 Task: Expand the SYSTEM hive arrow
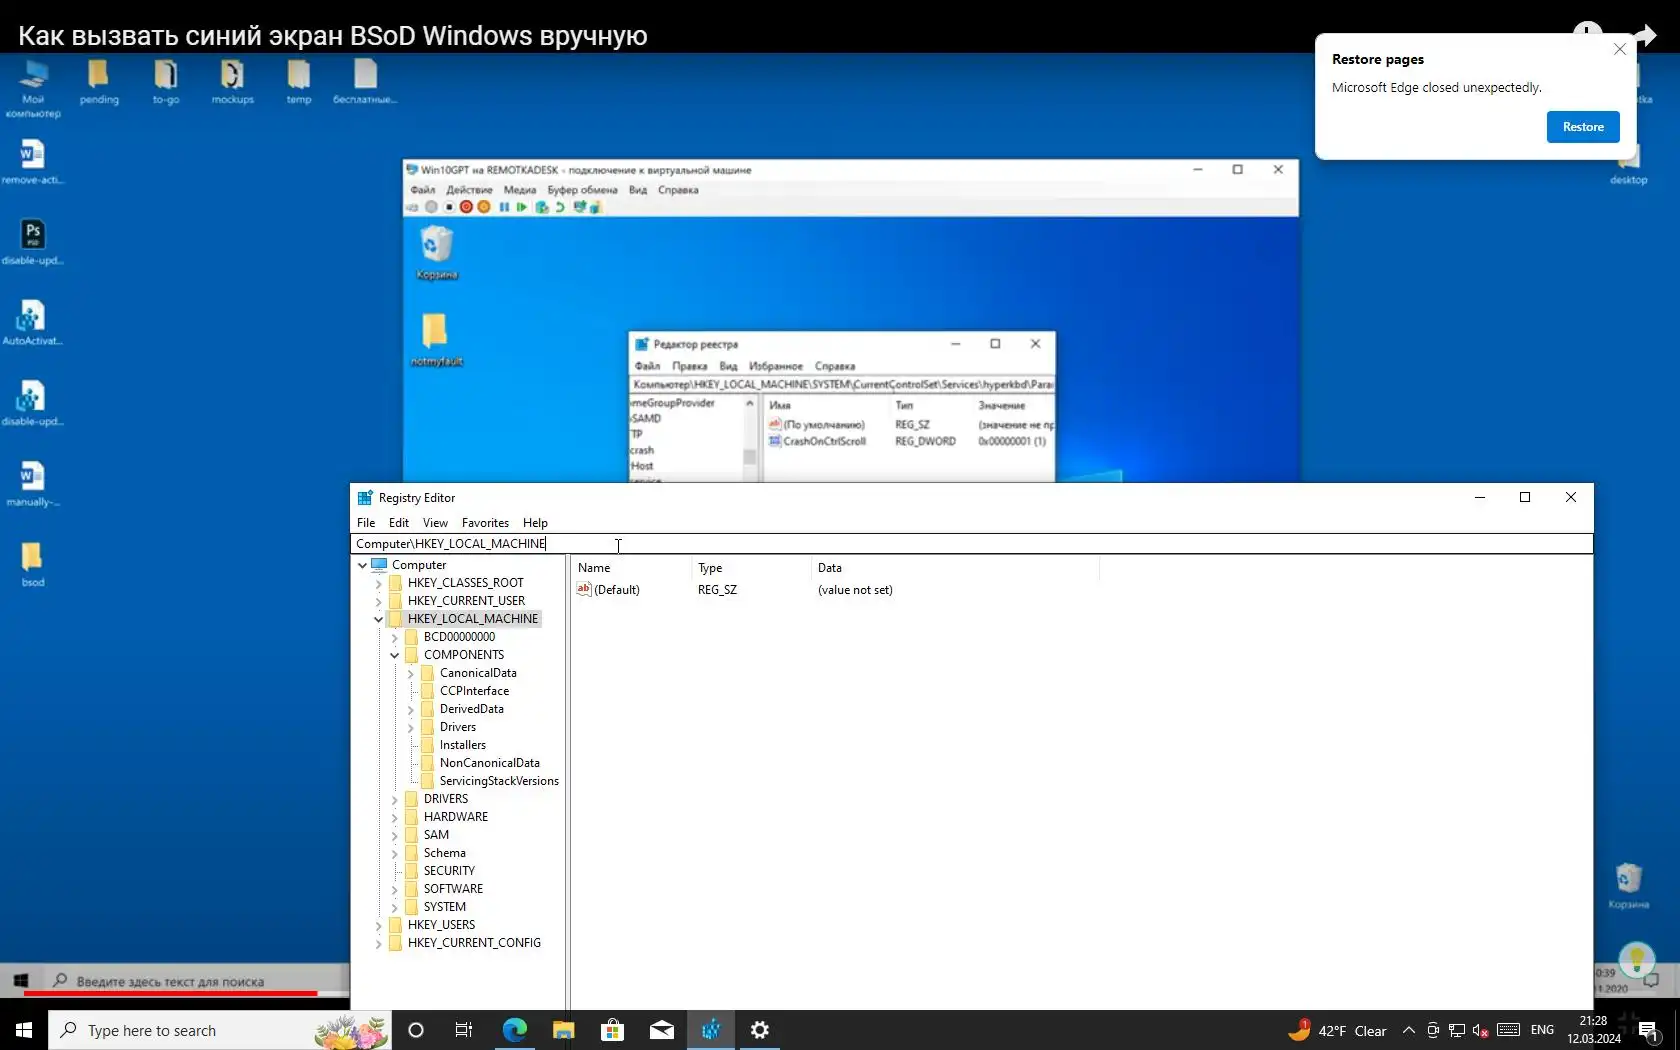(394, 907)
